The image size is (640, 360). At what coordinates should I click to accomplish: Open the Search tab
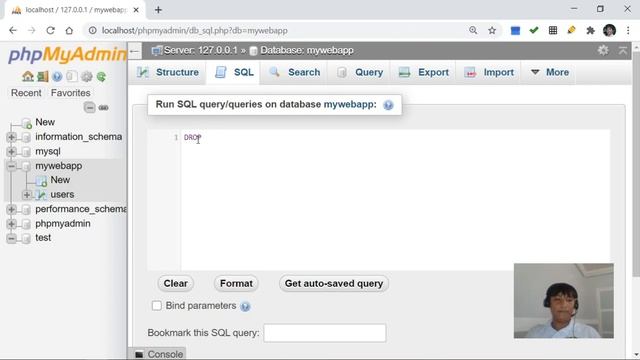coord(294,72)
